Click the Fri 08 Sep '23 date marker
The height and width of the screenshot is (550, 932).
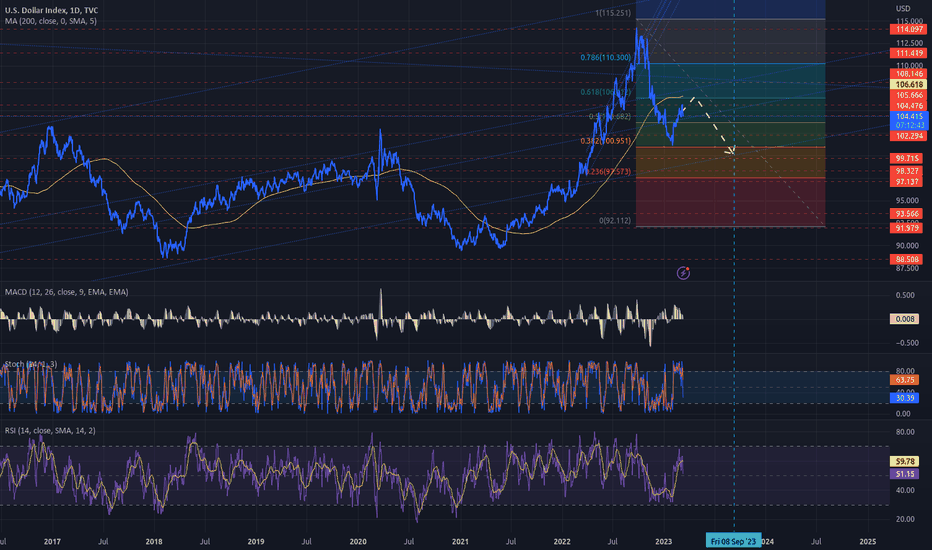pyautogui.click(x=733, y=541)
